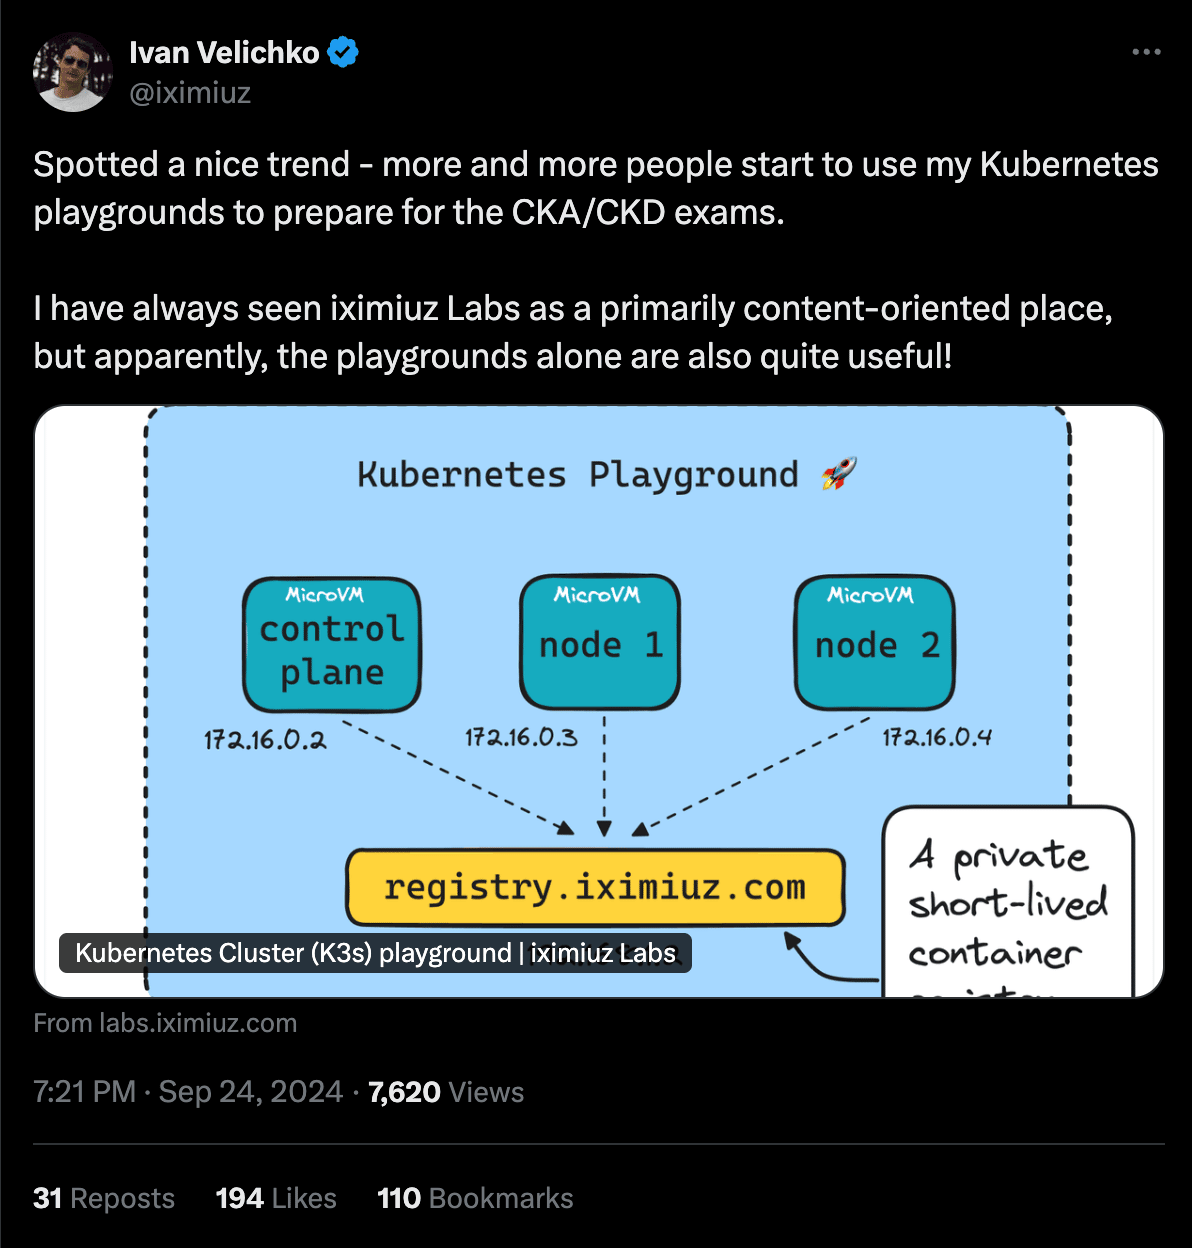Click the rocket emoji in the diagram

(x=839, y=474)
